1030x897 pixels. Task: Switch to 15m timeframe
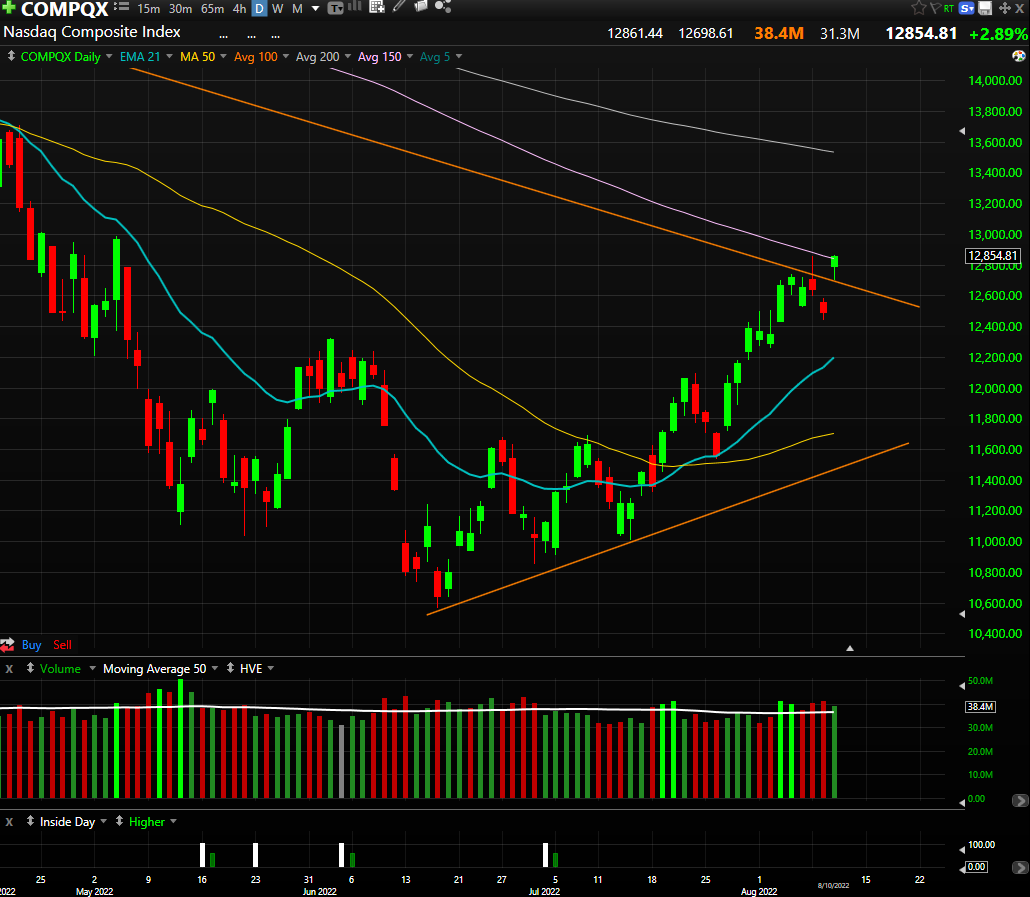pyautogui.click(x=148, y=9)
